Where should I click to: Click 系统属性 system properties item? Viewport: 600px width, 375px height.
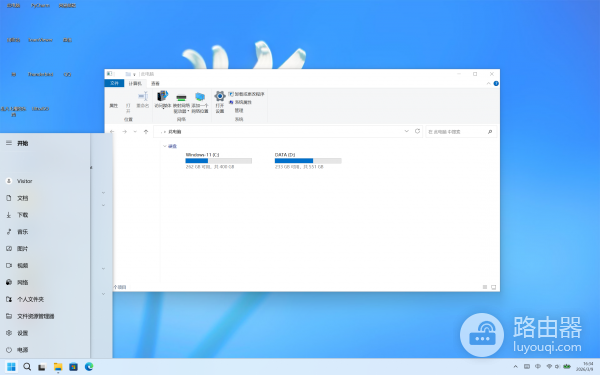point(240,102)
